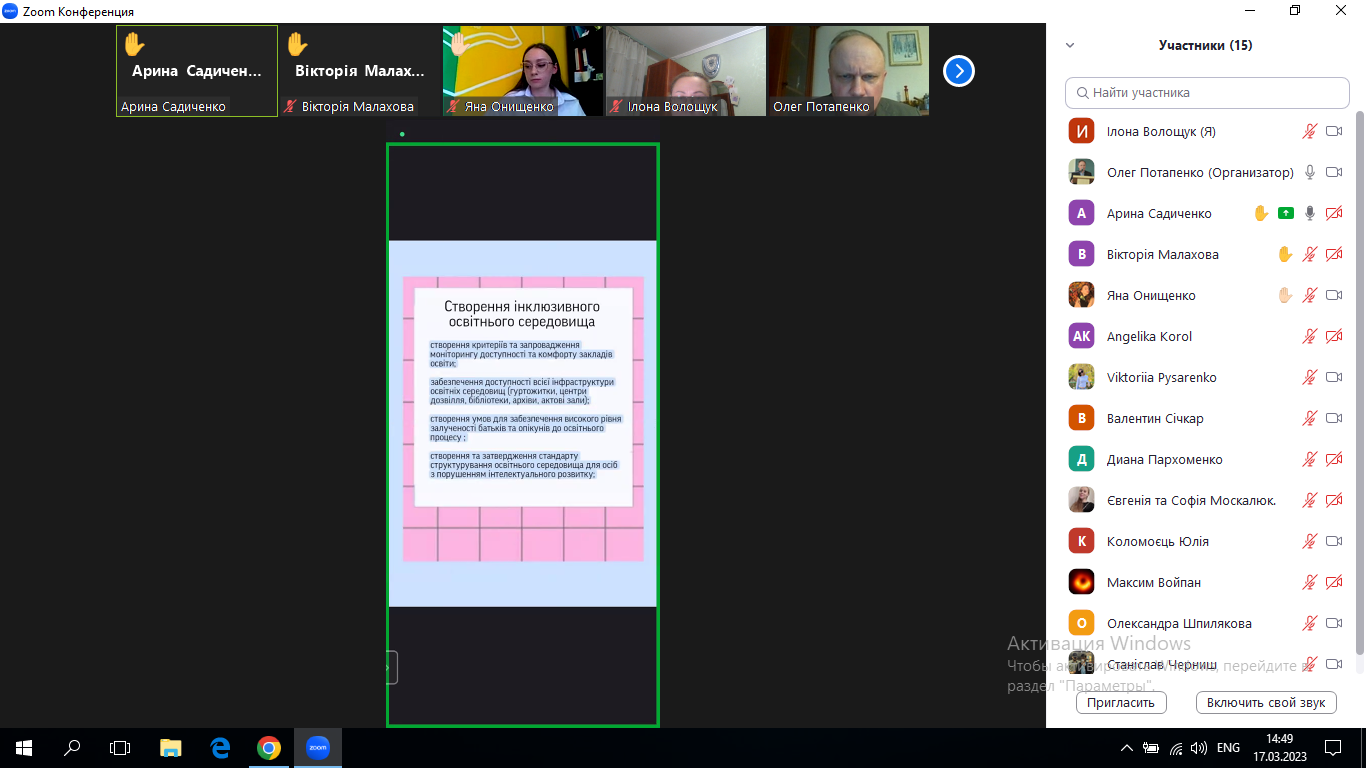Viewport: 1366px width, 768px height.
Task: Click Angelika Korol's disabled camera icon
Action: pos(1333,336)
